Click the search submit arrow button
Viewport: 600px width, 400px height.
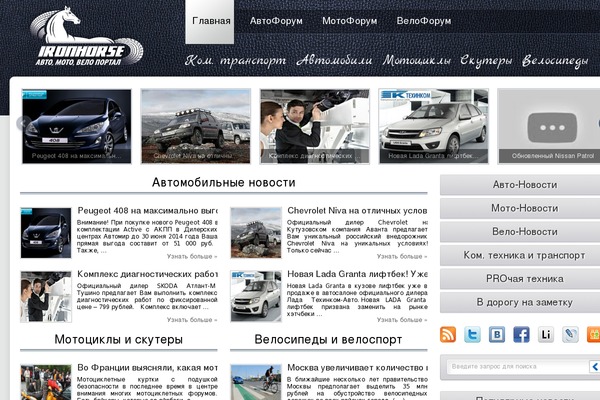tap(595, 367)
